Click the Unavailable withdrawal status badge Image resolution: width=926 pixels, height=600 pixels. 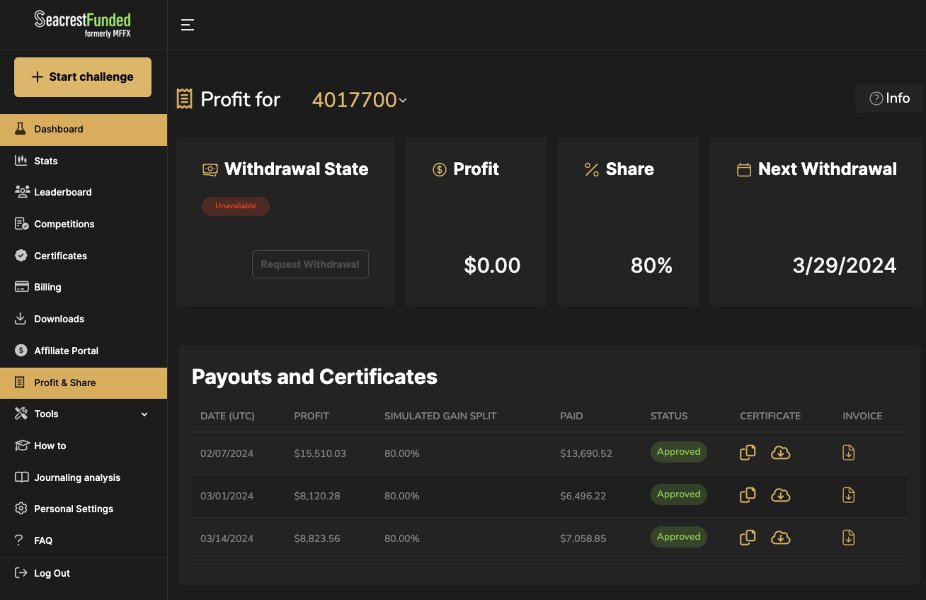click(x=235, y=205)
